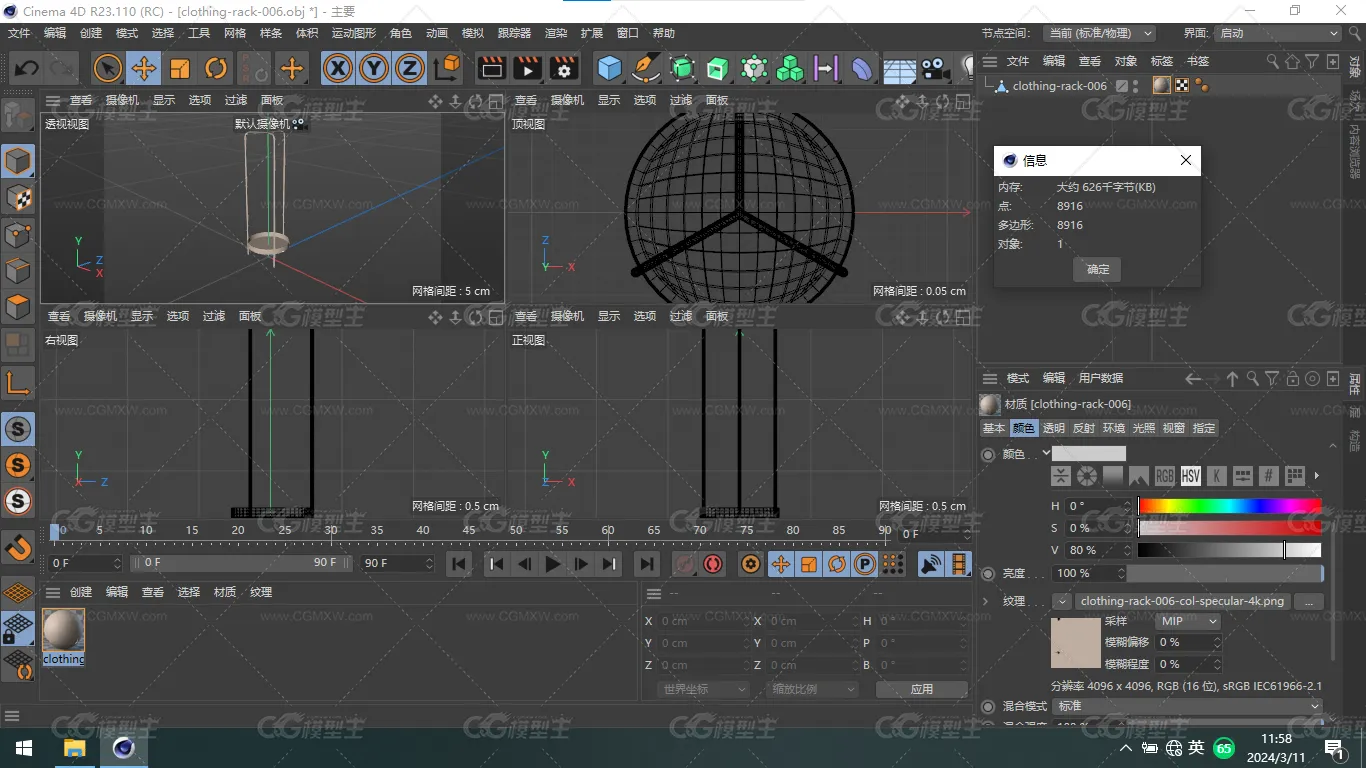1366x768 pixels.
Task: Toggle 混合模式 animation radio dot
Action: (x=988, y=706)
